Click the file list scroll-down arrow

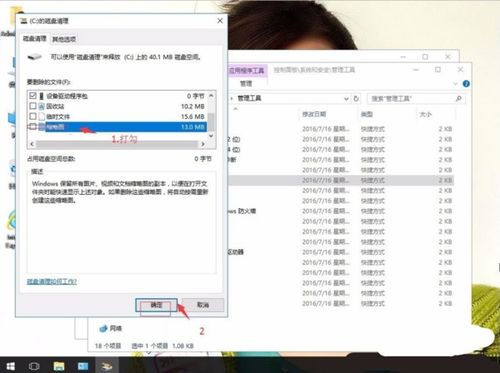(x=211, y=136)
